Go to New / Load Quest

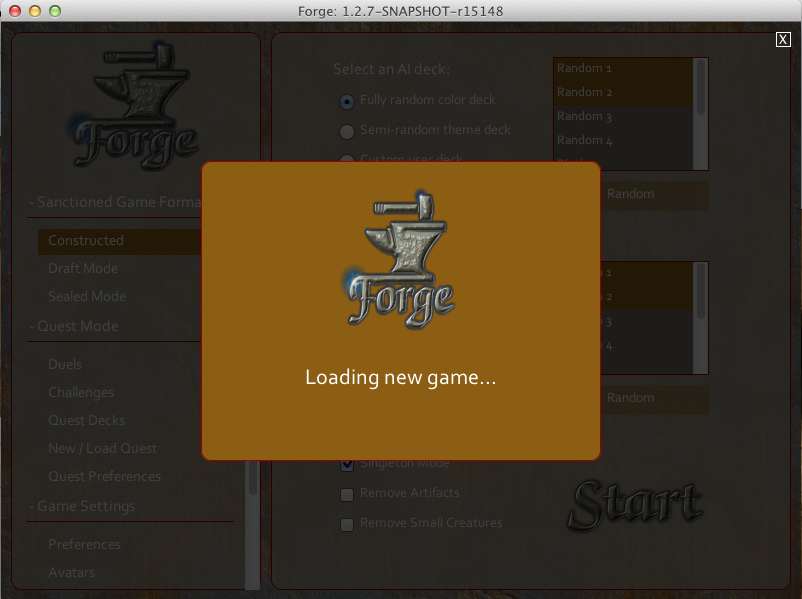coord(103,449)
